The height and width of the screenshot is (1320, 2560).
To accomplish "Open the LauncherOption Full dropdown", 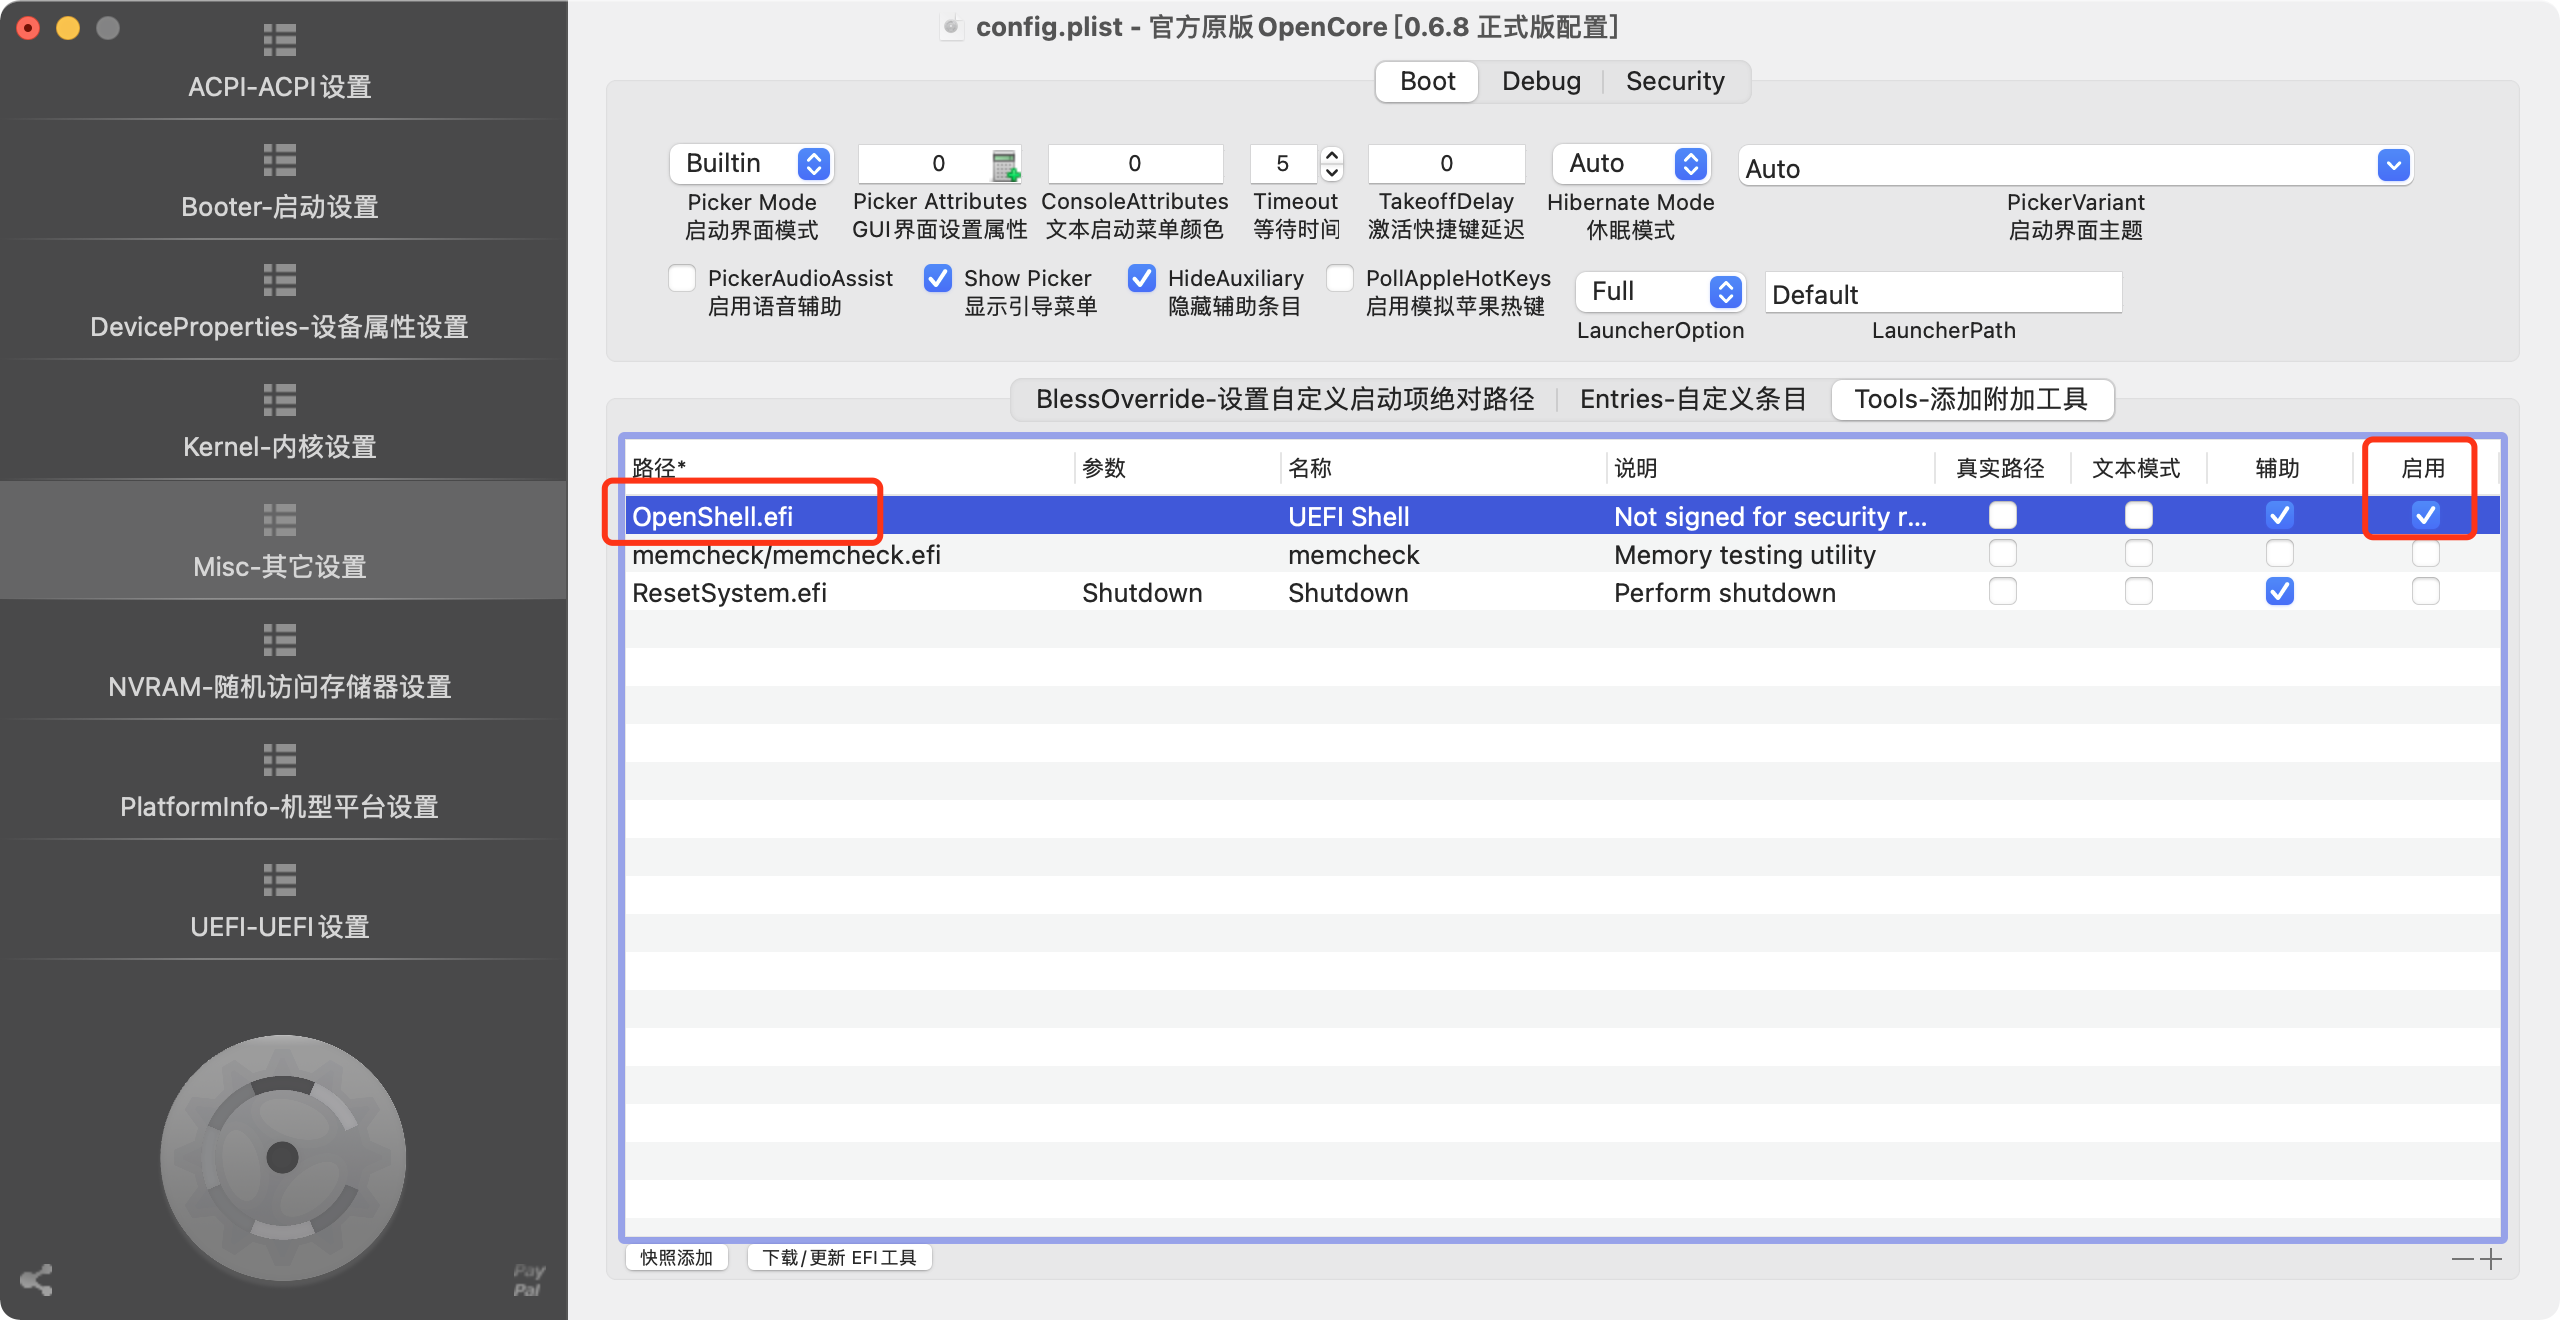I will point(1660,292).
